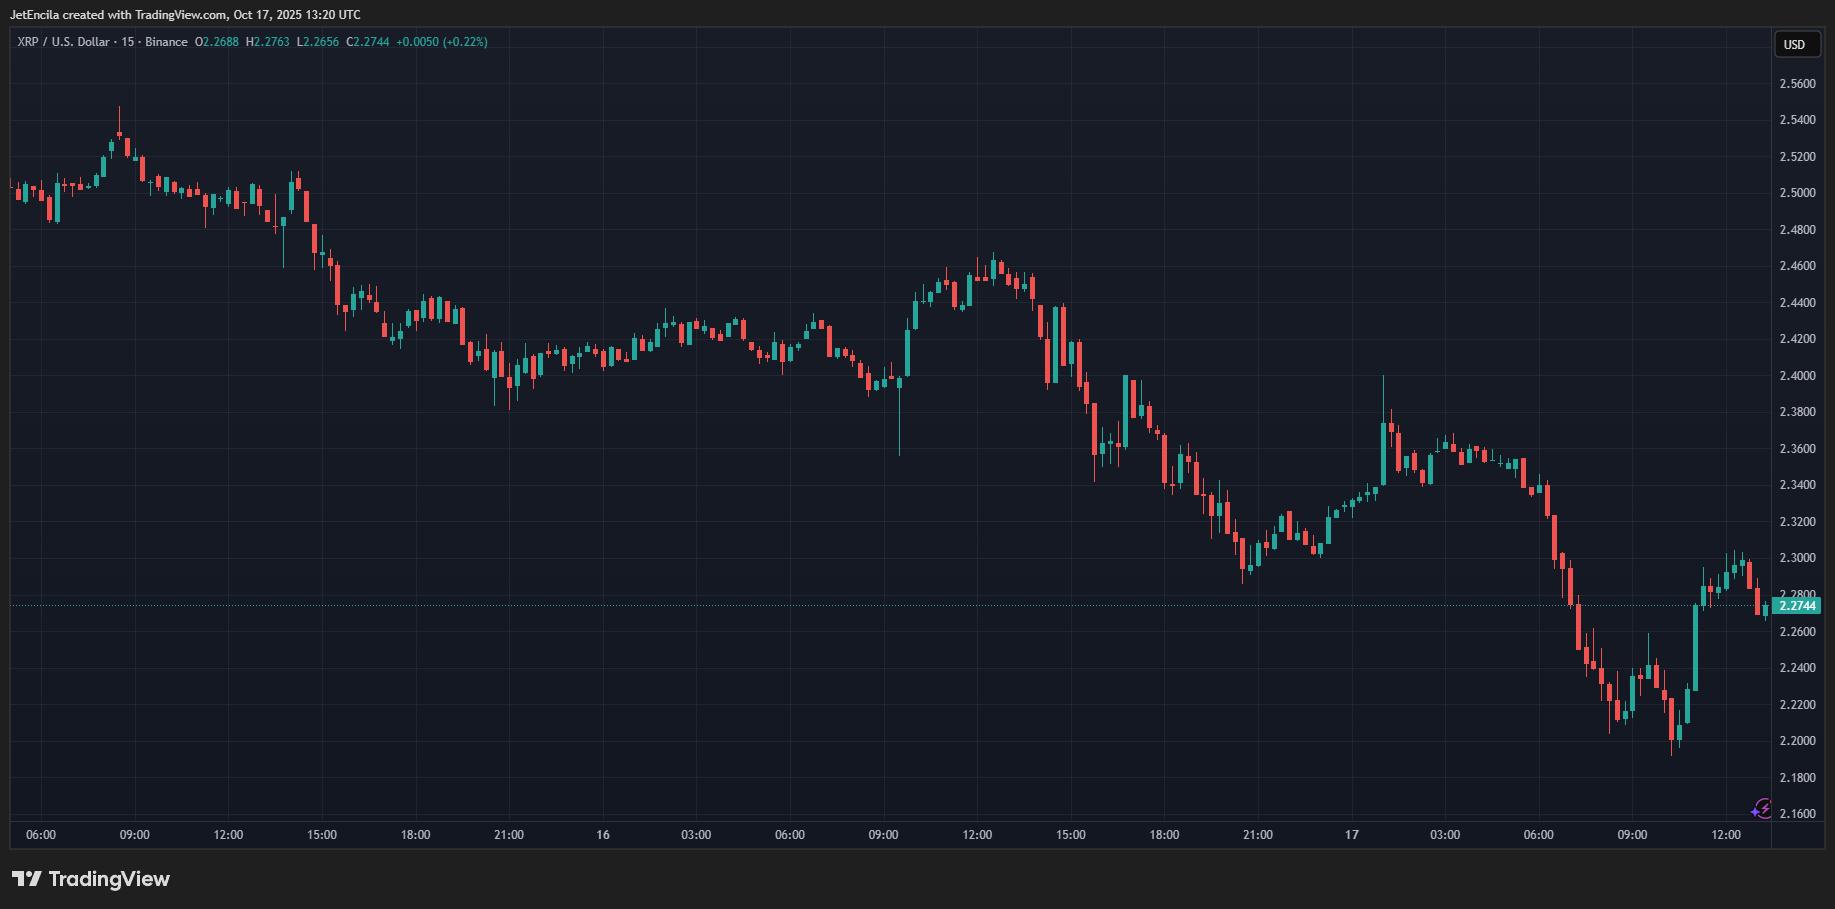Click the XRP / U.S. Dollar symbol title

tap(63, 42)
